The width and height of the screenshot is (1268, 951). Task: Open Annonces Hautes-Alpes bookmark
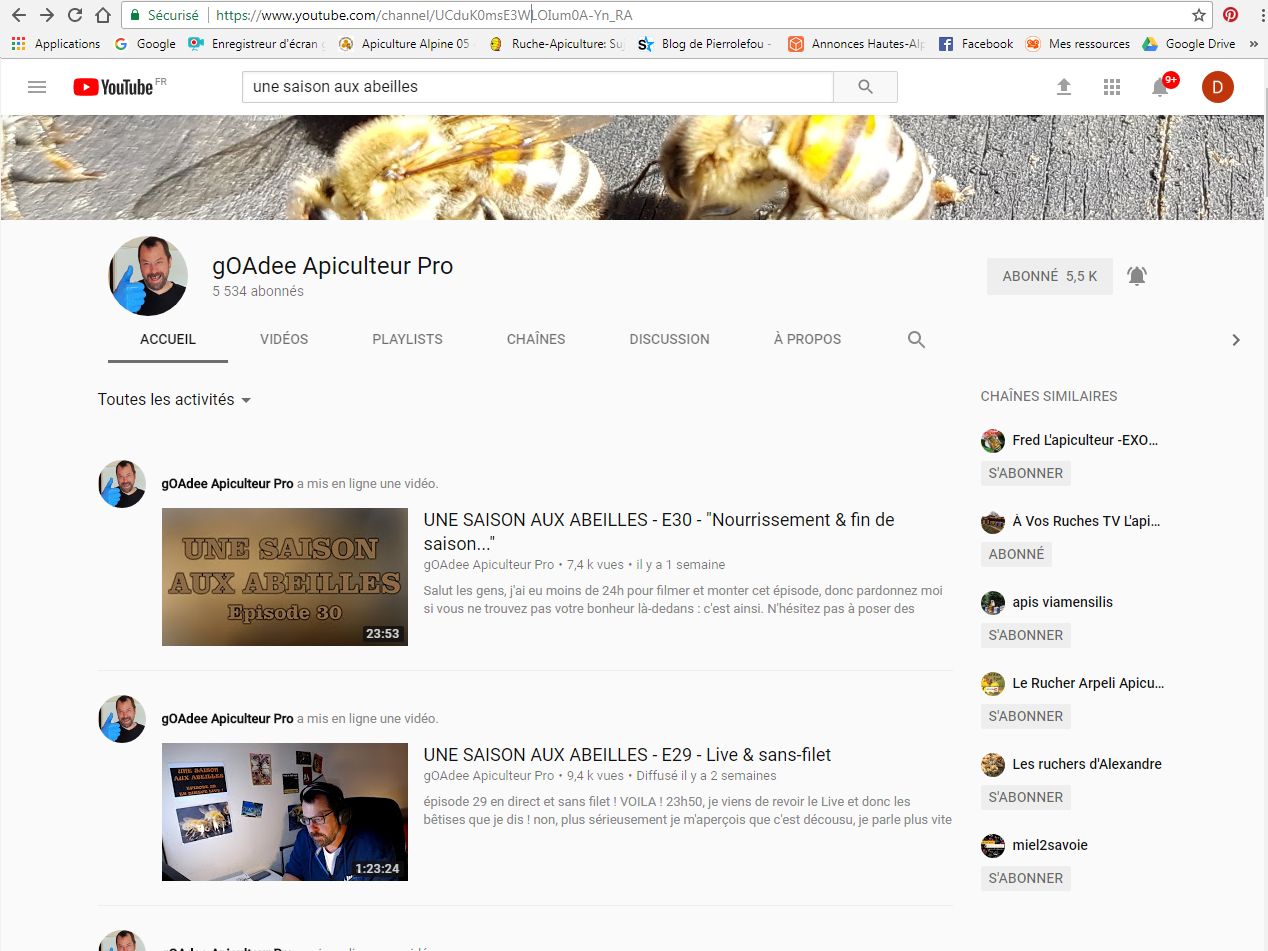[857, 44]
